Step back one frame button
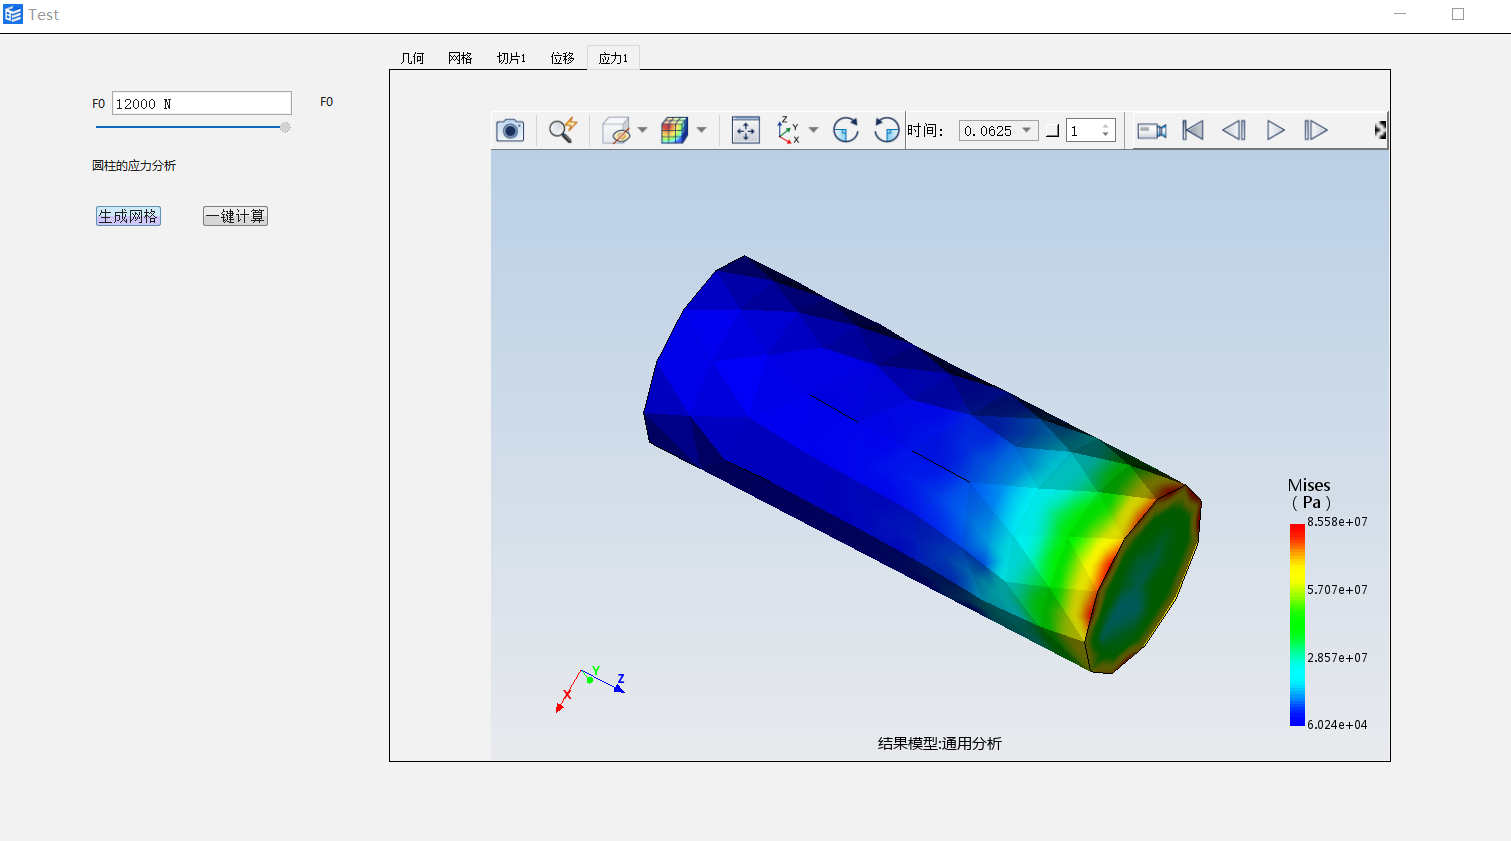This screenshot has width=1511, height=841. point(1234,130)
